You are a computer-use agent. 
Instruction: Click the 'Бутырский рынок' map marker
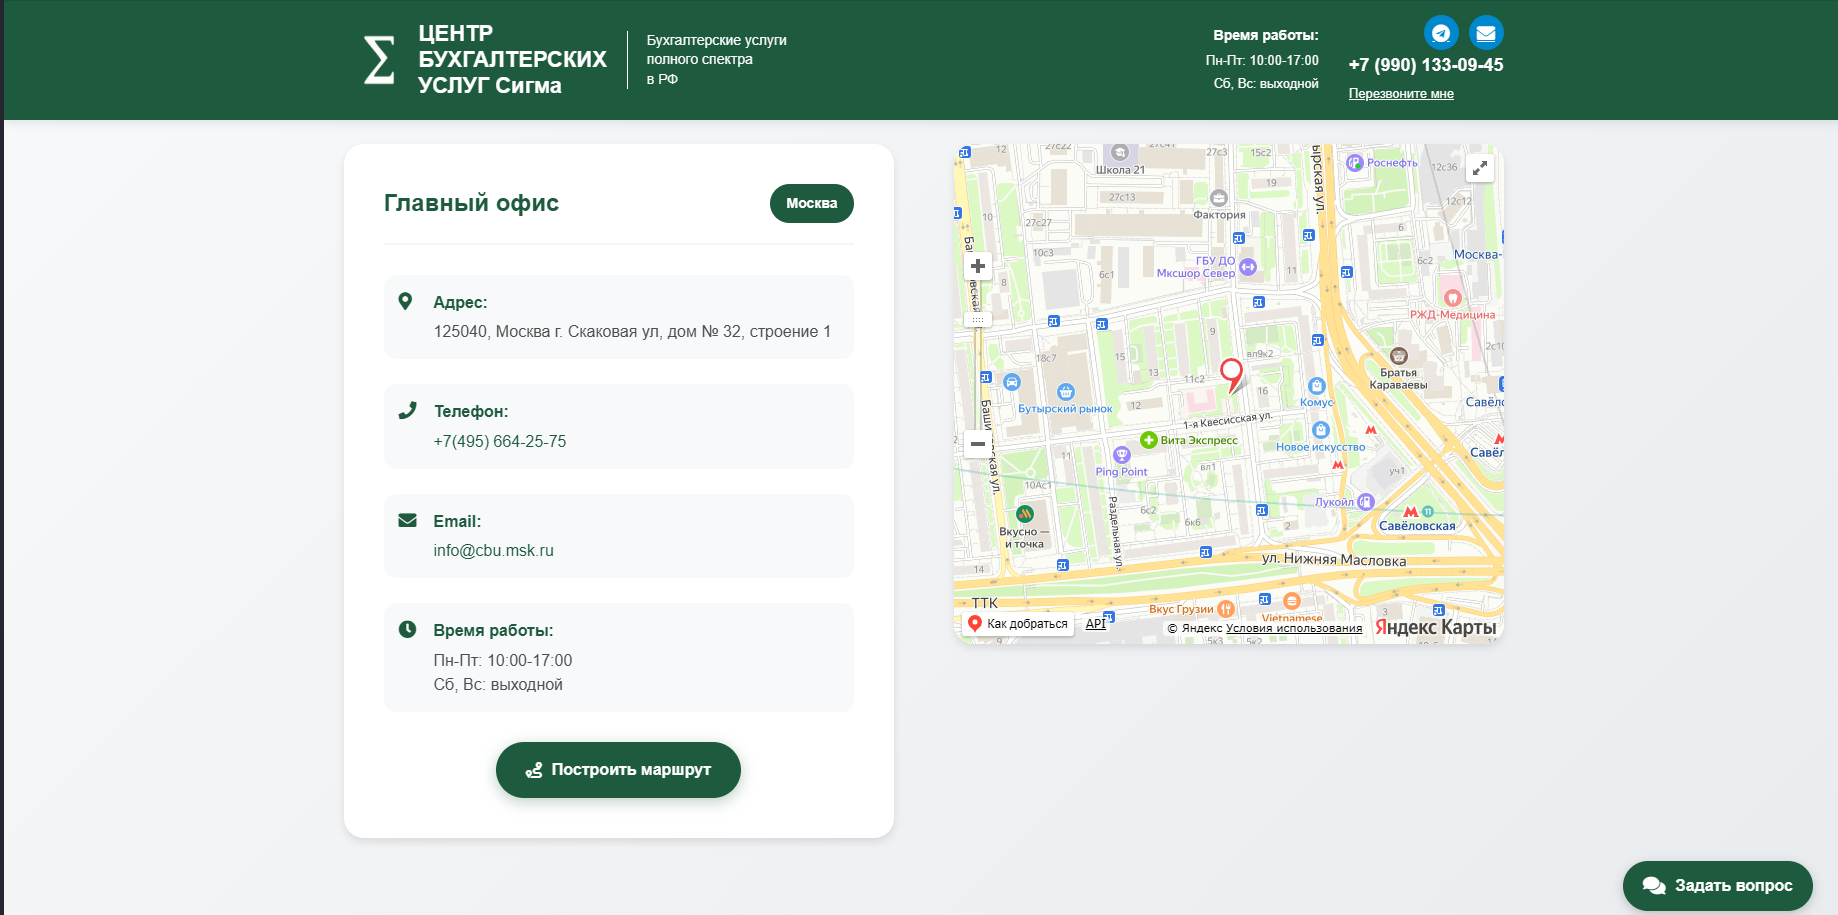pos(1066,392)
